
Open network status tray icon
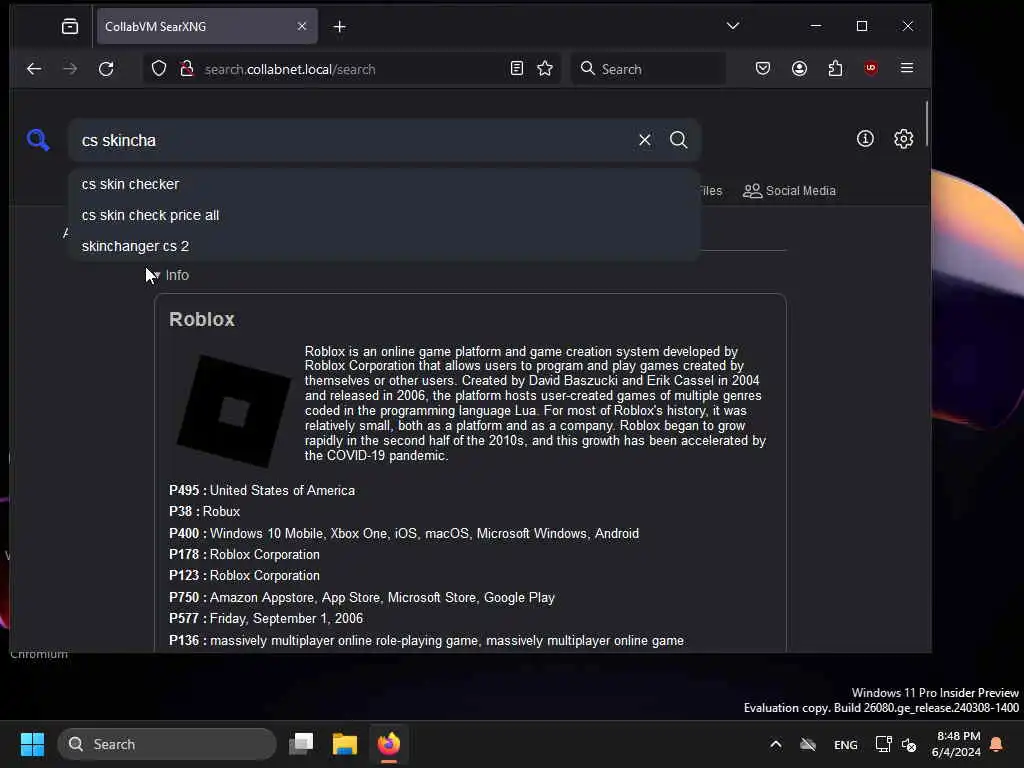(883, 744)
